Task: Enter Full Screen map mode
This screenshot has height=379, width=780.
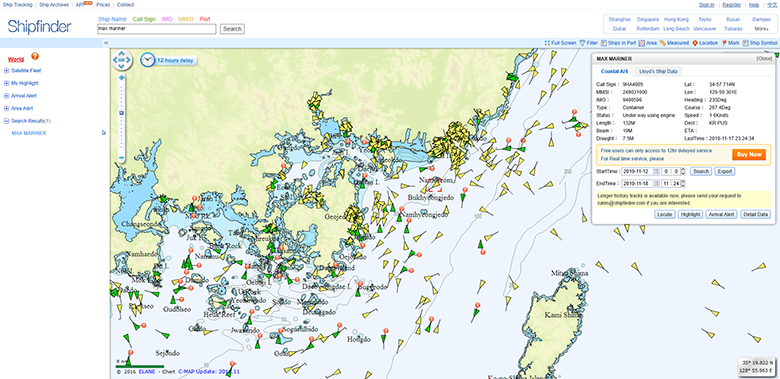Action: [x=560, y=43]
